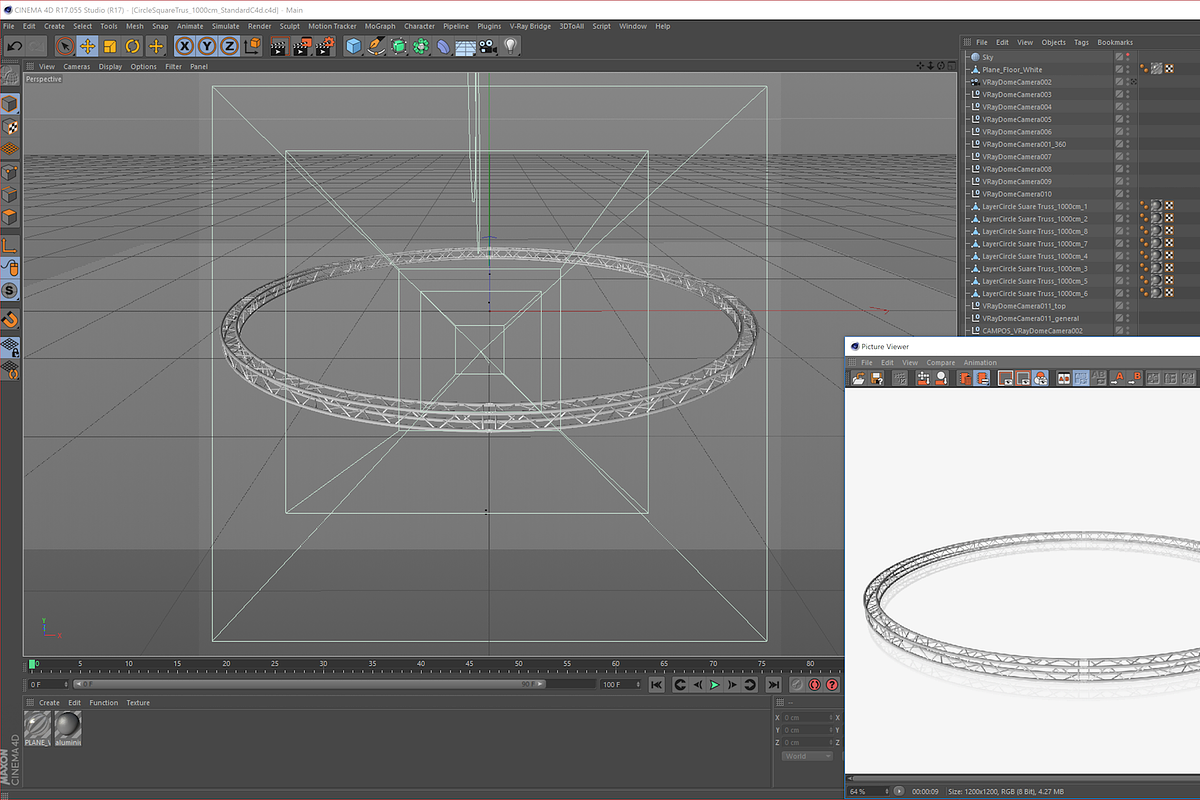Click AB compare icon in Picture Viewer
The width and height of the screenshot is (1200, 800).
(1064, 378)
